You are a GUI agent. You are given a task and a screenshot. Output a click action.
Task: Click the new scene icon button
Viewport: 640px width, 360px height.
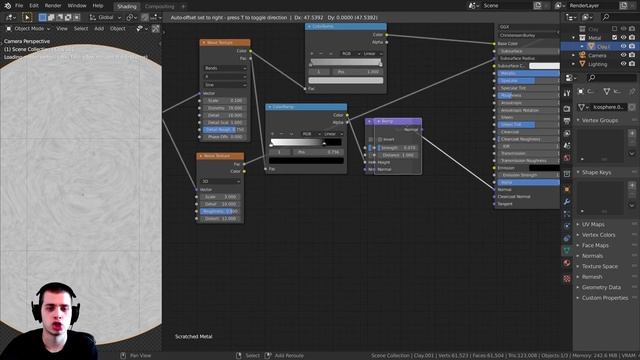pyautogui.click(x=538, y=6)
